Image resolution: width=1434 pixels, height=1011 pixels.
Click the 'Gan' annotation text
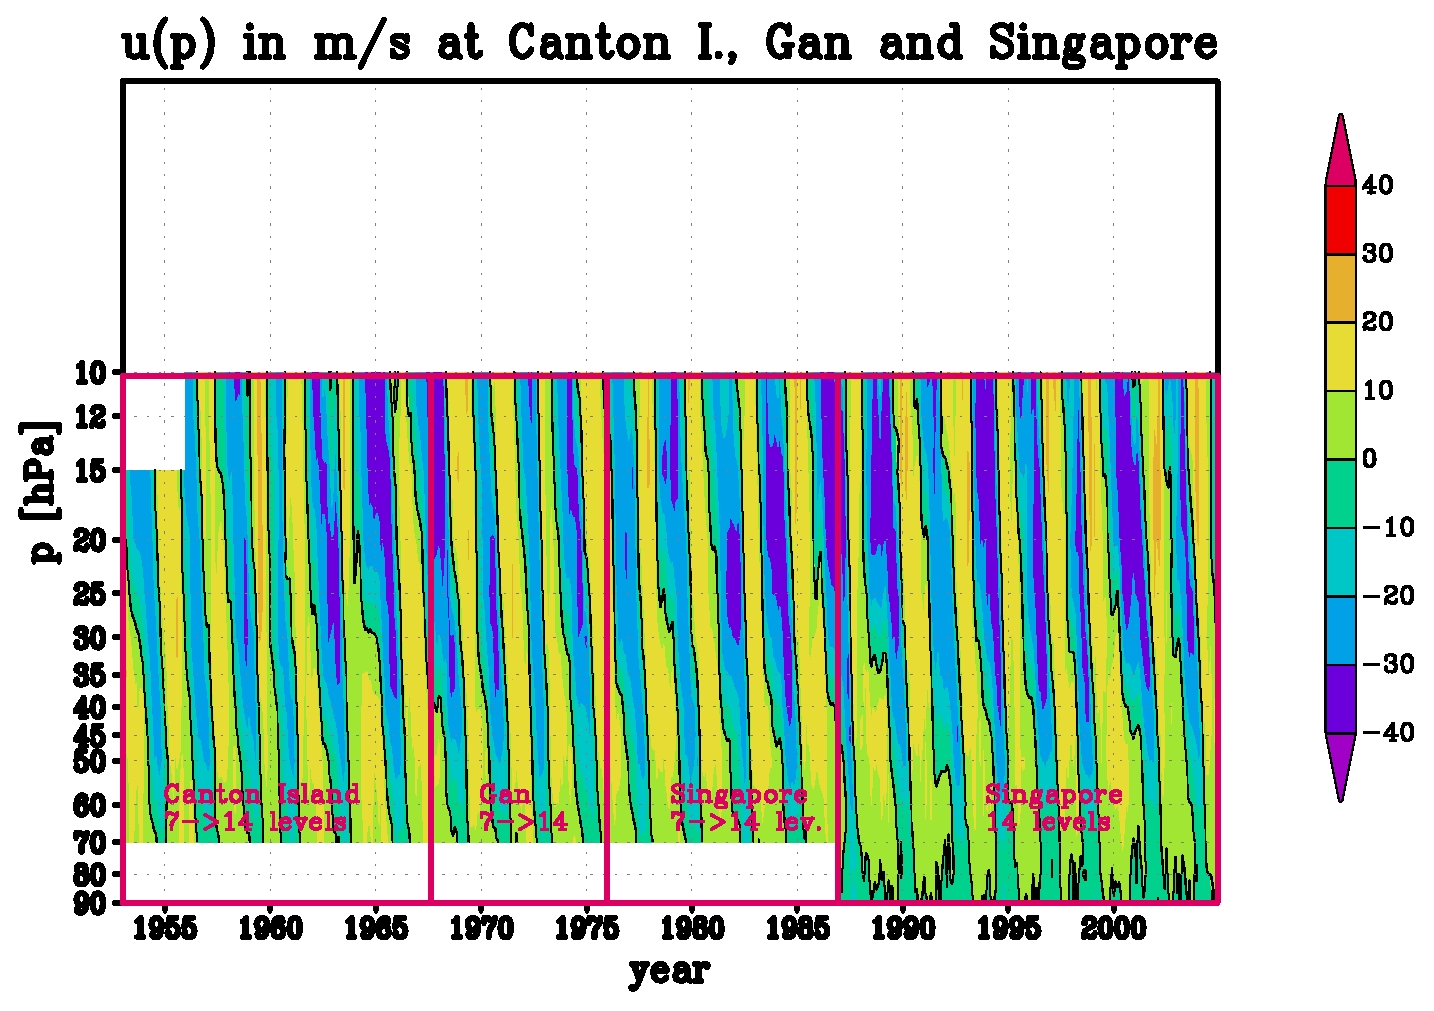pyautogui.click(x=504, y=794)
